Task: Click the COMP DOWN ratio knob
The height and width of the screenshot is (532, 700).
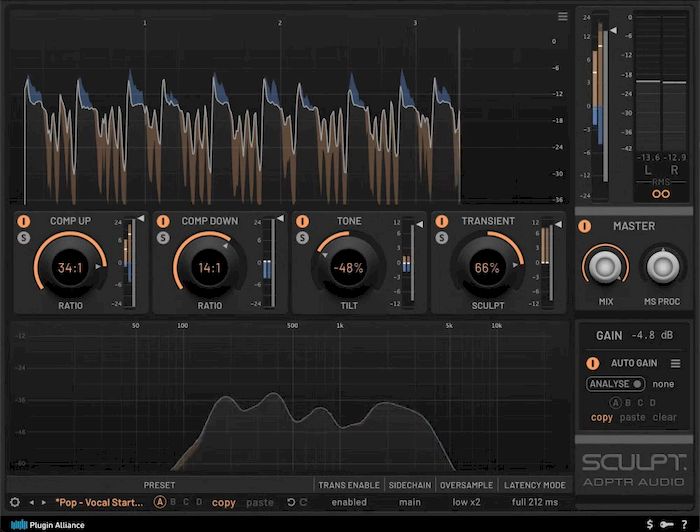Action: 209,267
